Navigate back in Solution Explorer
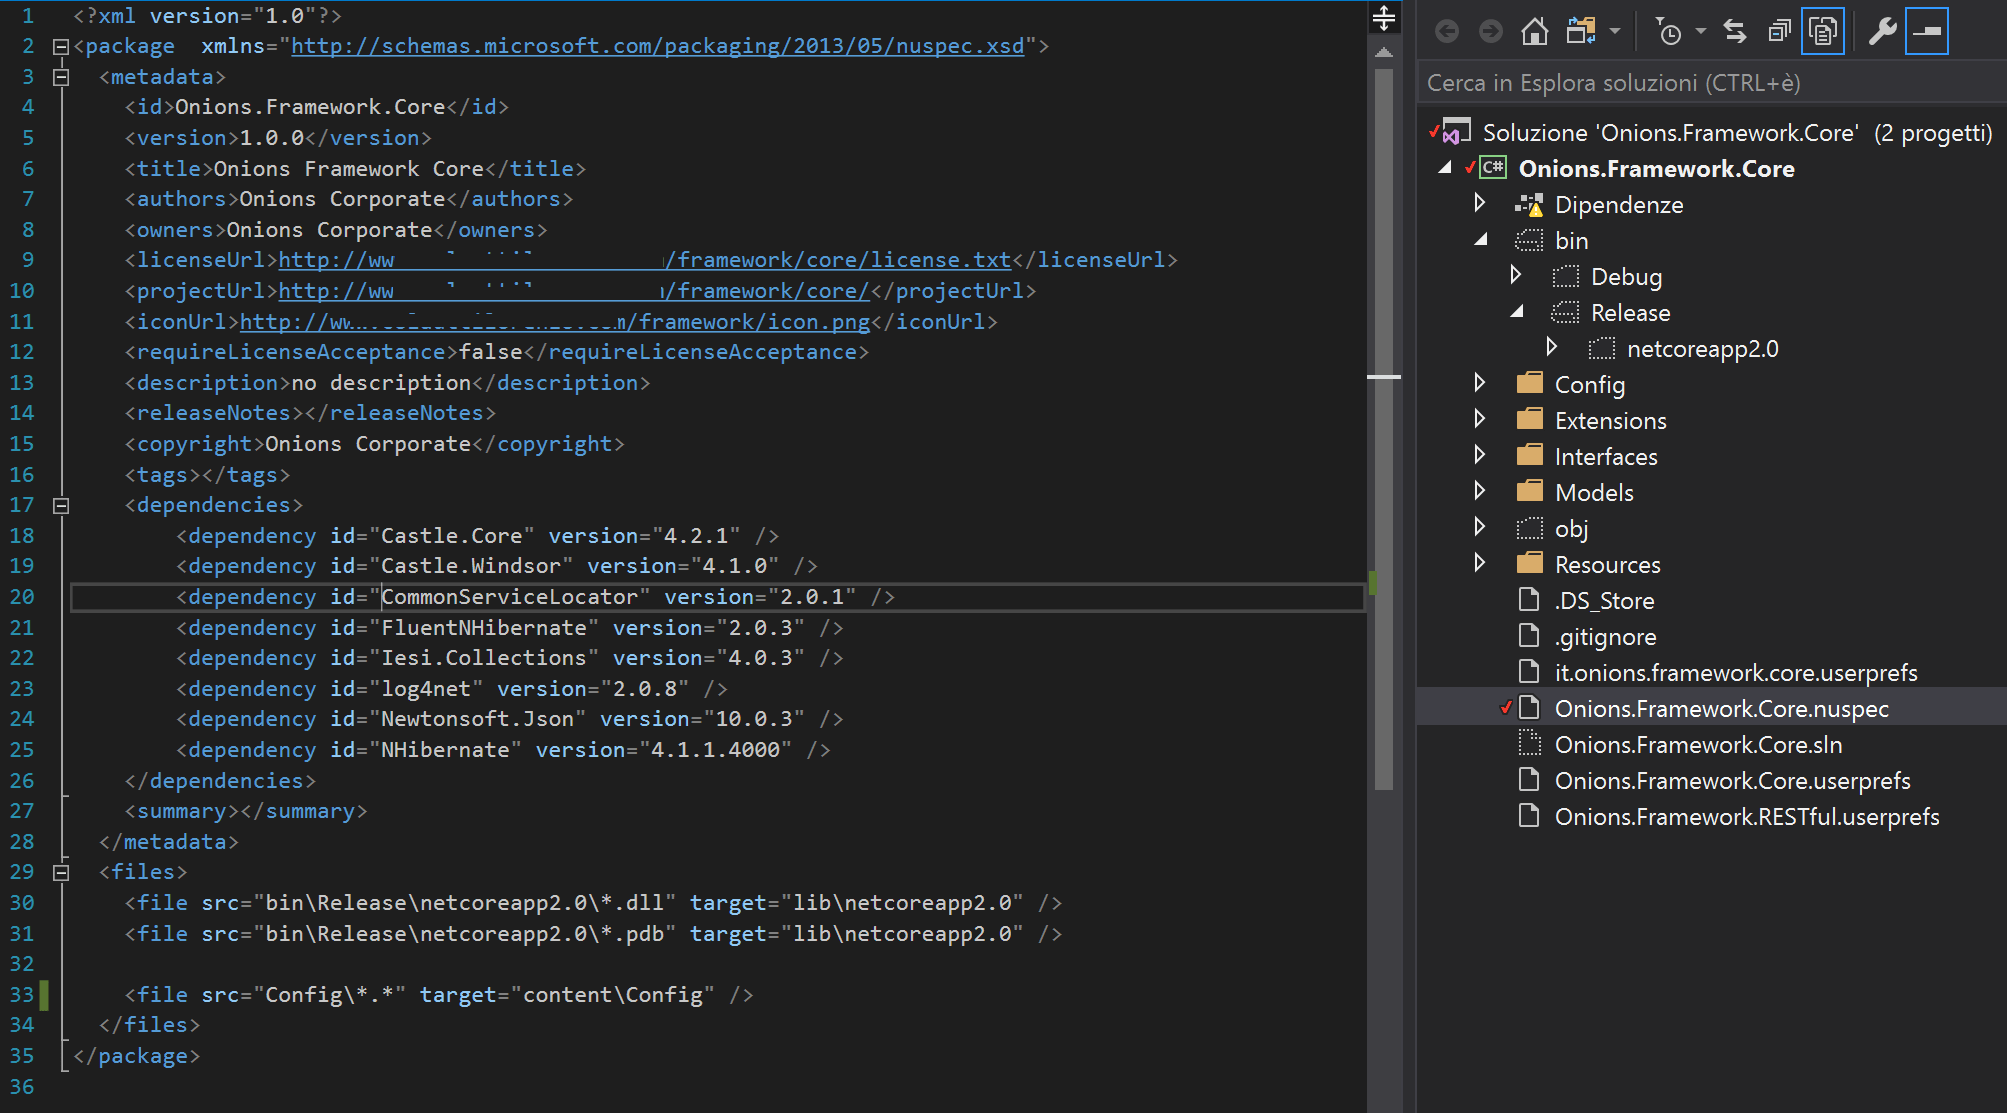 pyautogui.click(x=1446, y=31)
